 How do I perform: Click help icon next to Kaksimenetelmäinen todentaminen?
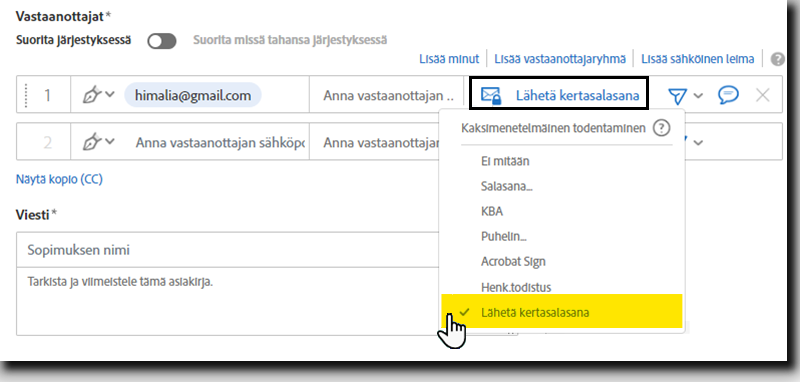[x=661, y=128]
